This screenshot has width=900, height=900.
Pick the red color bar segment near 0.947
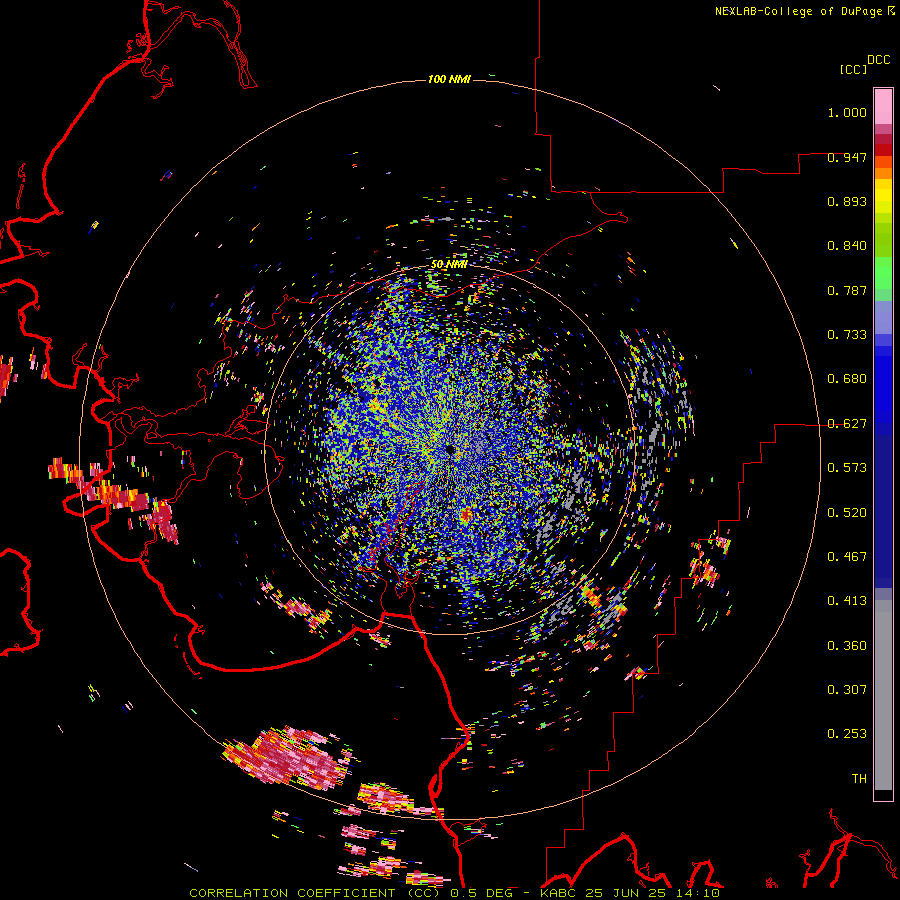click(x=883, y=150)
